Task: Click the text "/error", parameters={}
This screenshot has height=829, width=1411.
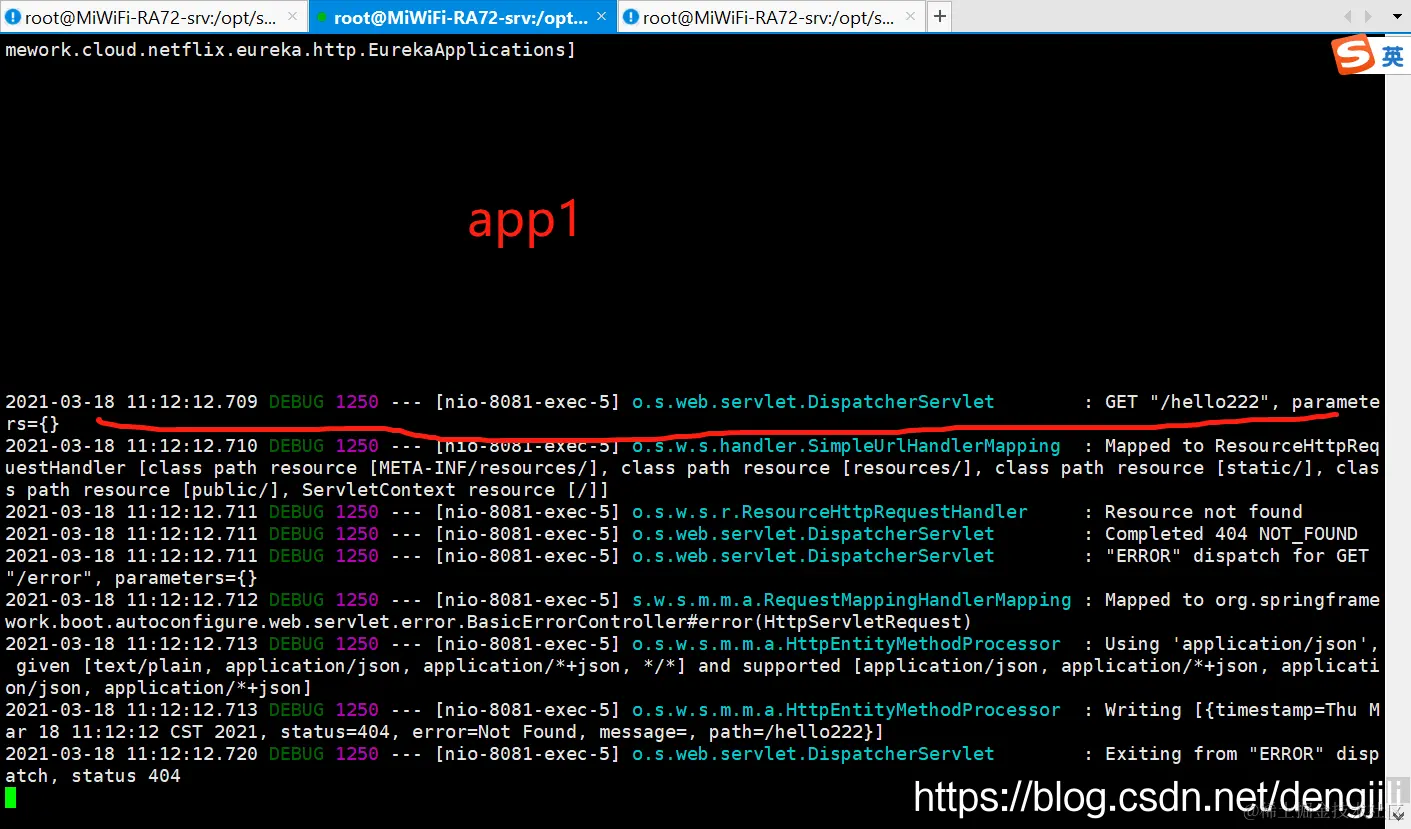Action: click(x=131, y=578)
